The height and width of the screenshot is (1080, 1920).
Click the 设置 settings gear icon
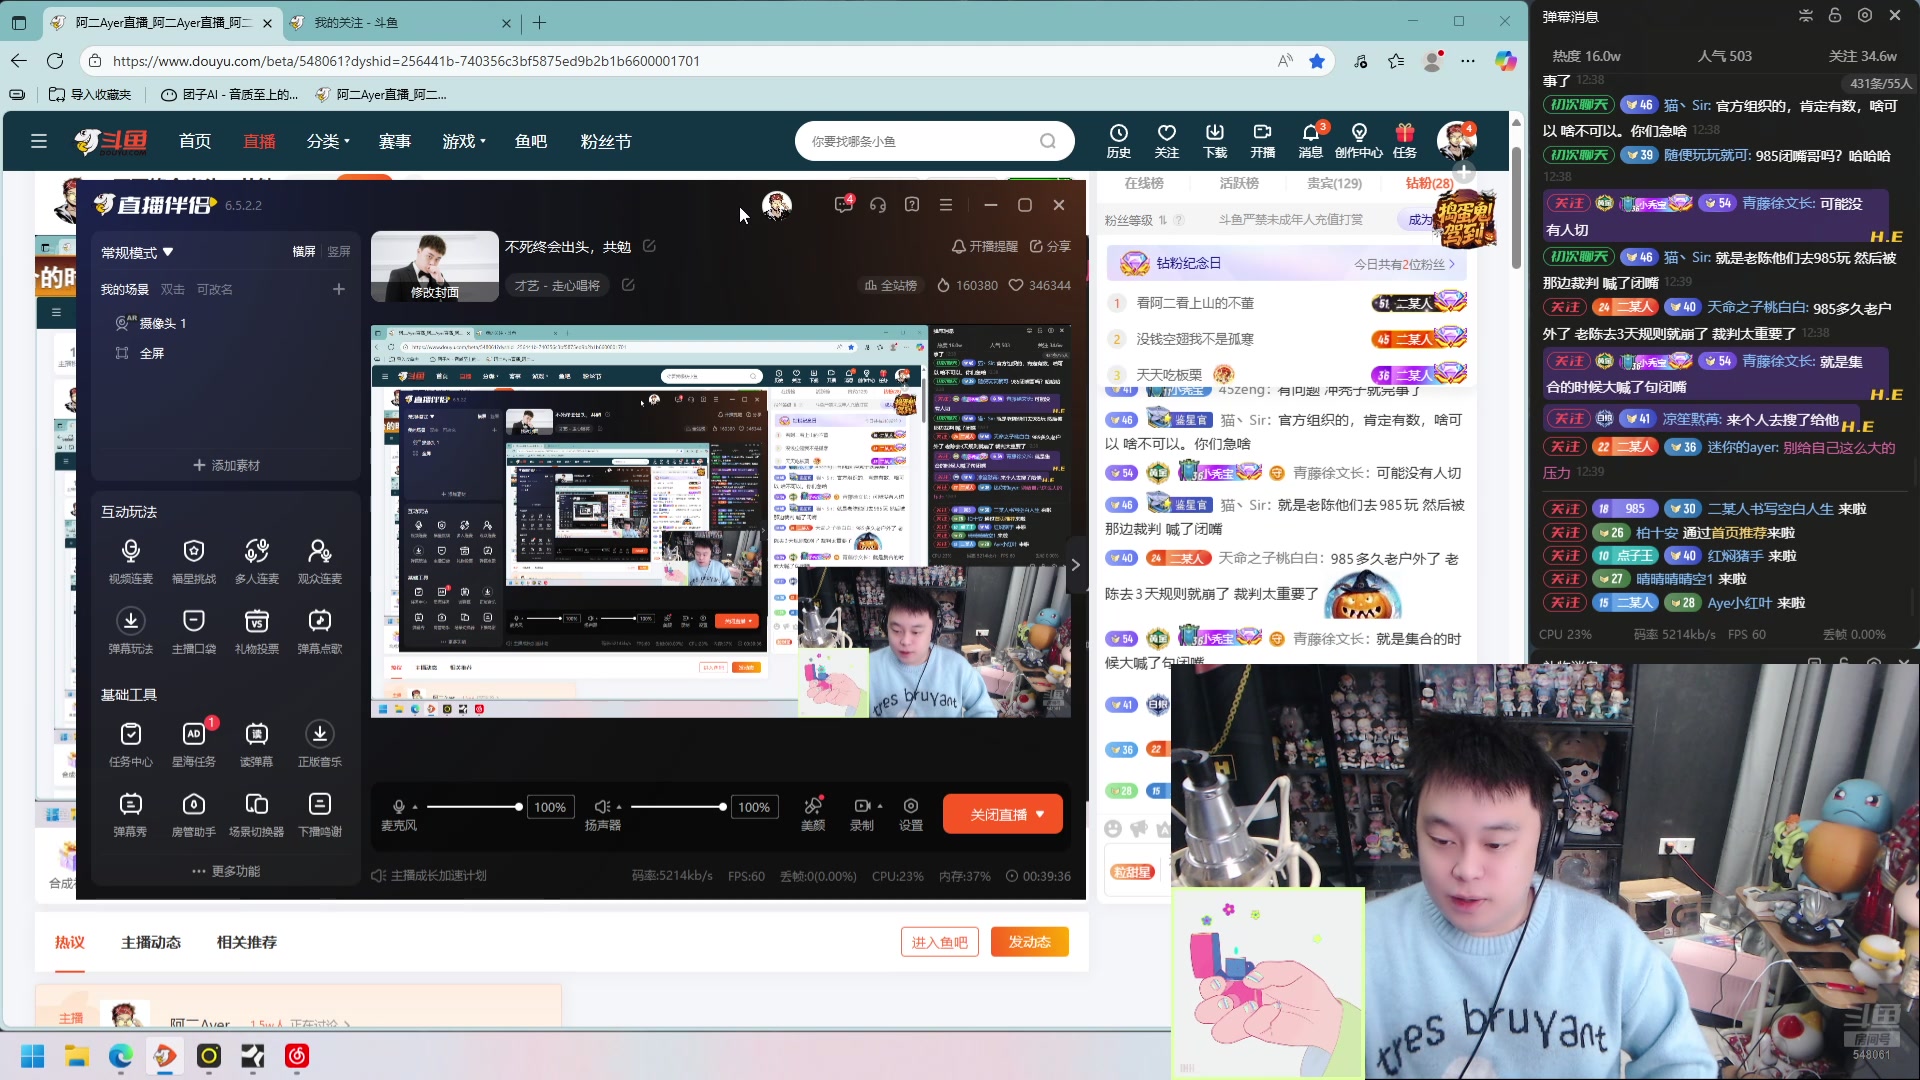click(x=910, y=806)
